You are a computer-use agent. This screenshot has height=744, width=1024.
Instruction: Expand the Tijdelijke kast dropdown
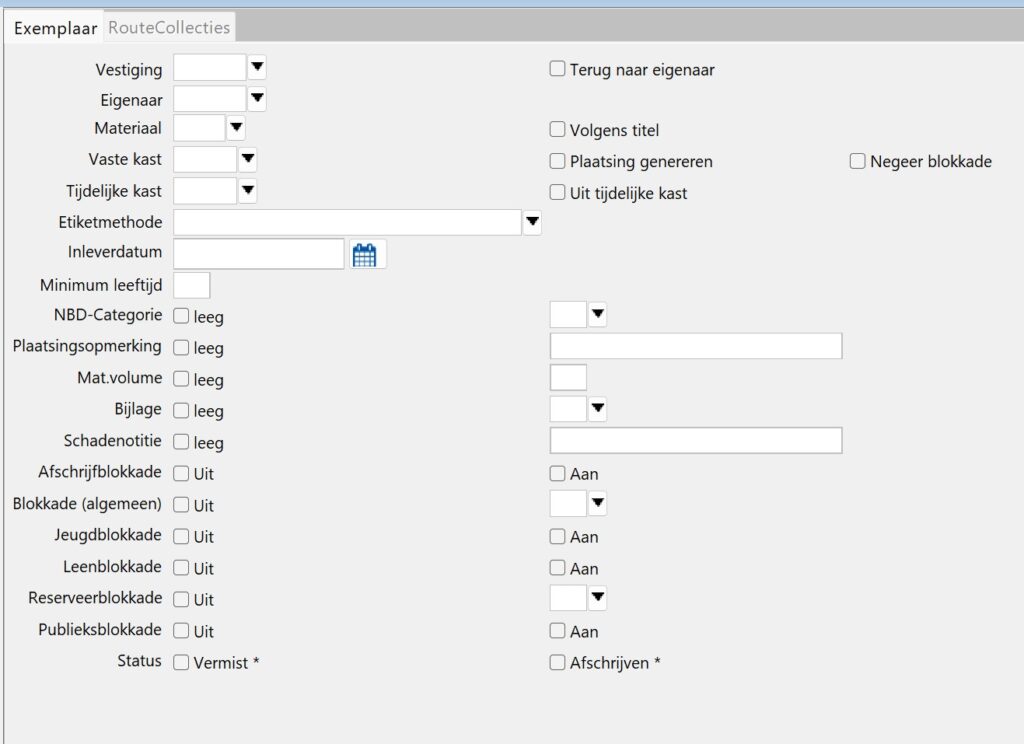tap(247, 191)
